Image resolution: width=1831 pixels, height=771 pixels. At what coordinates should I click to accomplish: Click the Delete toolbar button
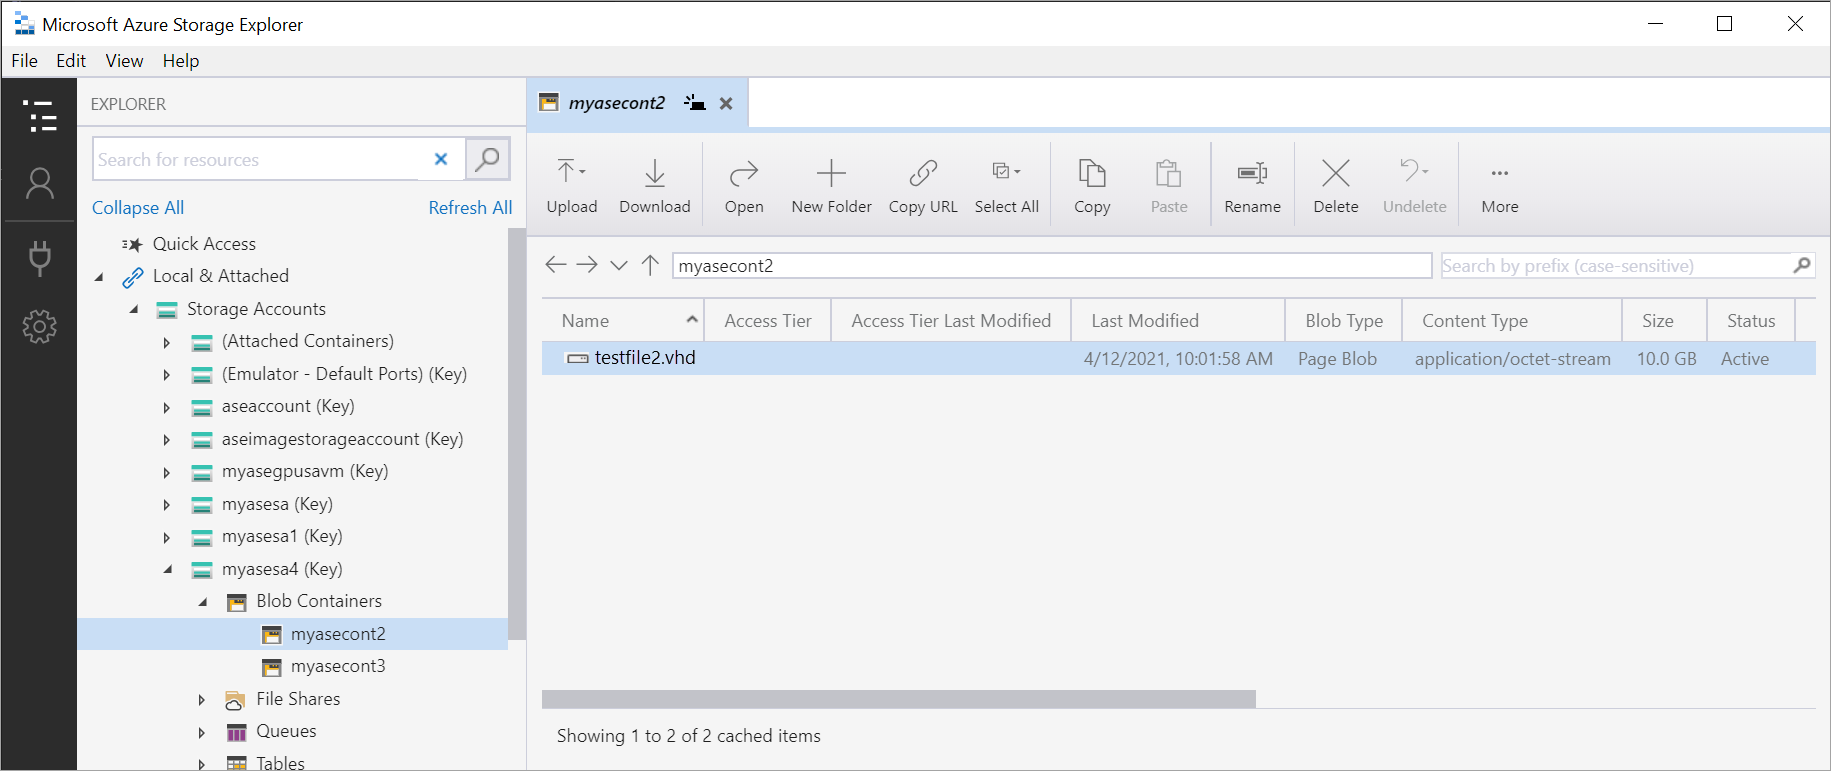coord(1336,186)
